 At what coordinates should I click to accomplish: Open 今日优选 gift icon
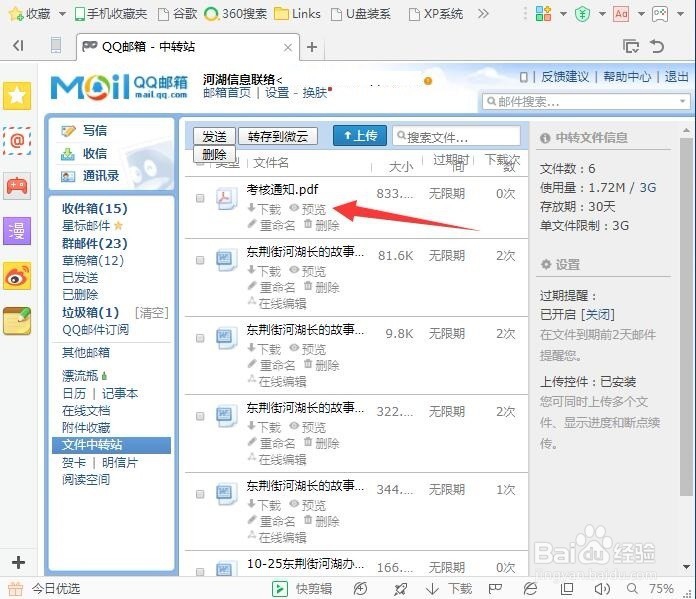[16, 589]
